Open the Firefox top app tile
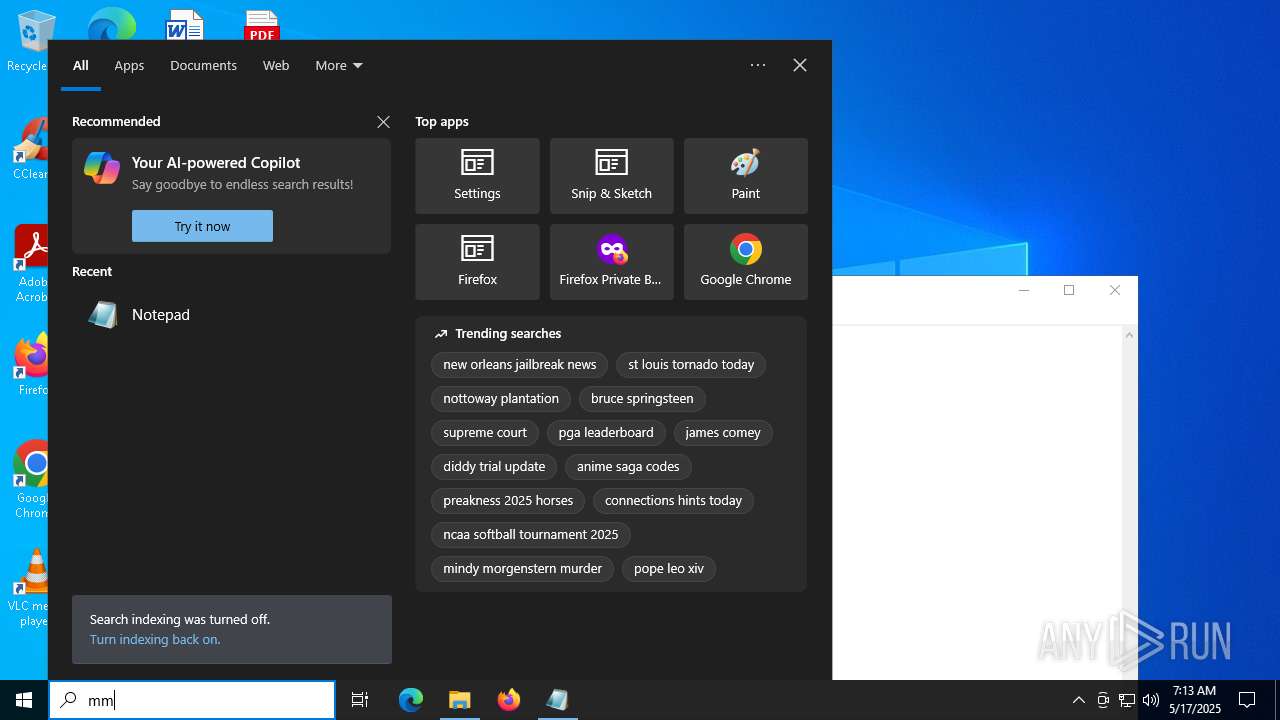Viewport: 1280px width, 720px height. click(477, 262)
